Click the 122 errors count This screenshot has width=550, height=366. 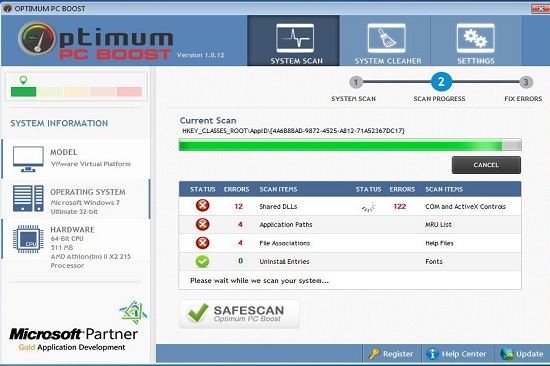coord(400,206)
